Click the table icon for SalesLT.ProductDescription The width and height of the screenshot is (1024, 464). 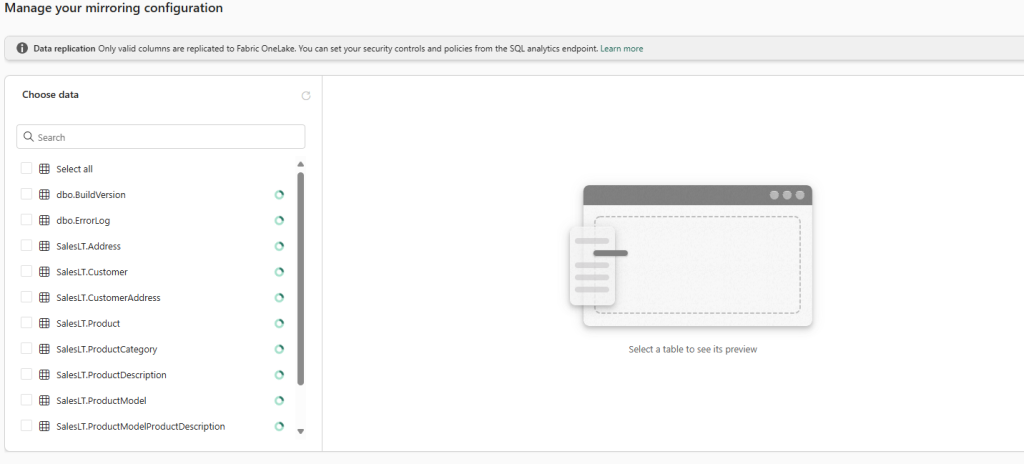(x=44, y=374)
